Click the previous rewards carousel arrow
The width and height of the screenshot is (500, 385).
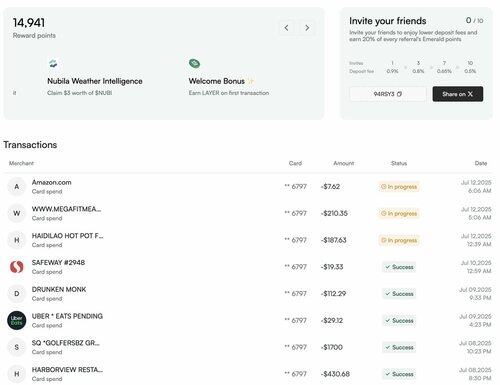tap(287, 28)
